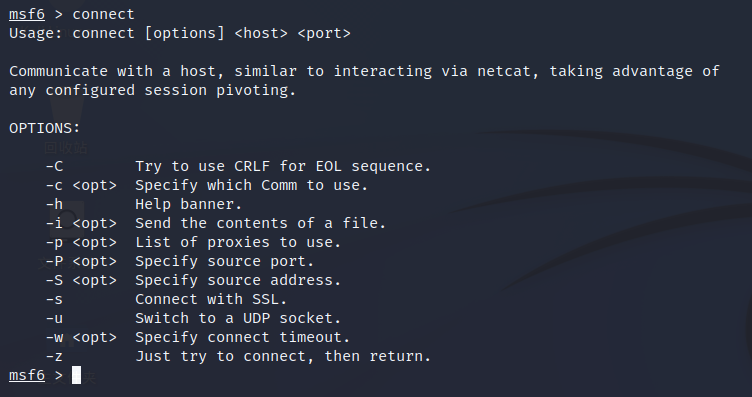Click the OPTIONS: heading text
Image resolution: width=752 pixels, height=397 pixels.
(x=45, y=128)
